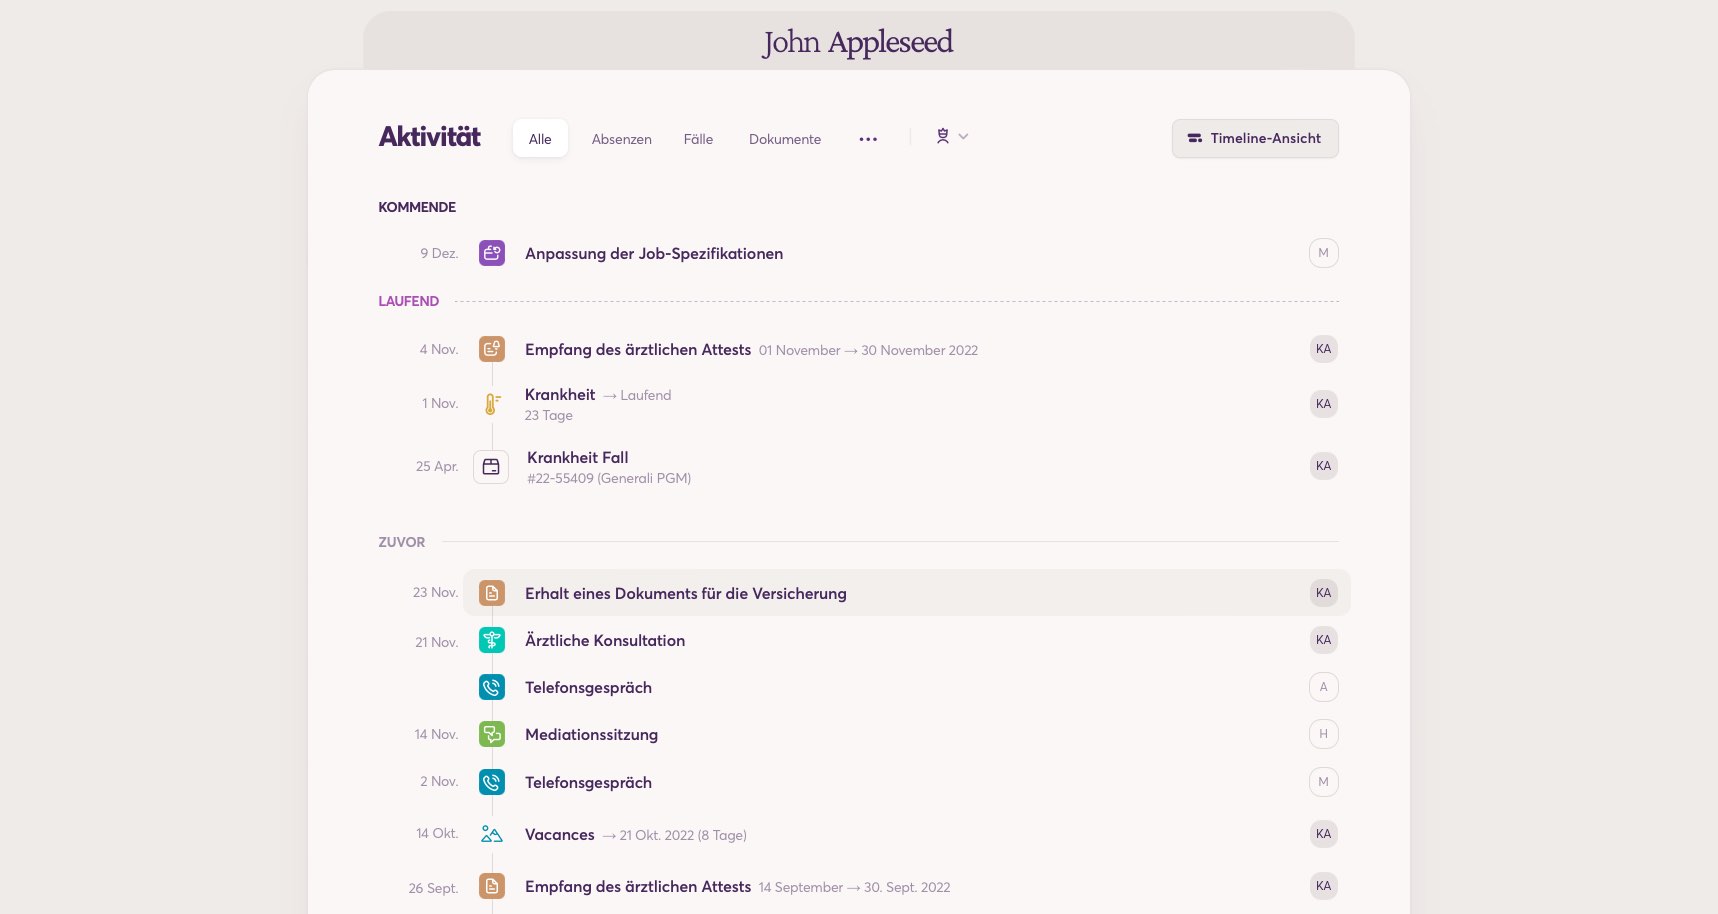The width and height of the screenshot is (1718, 914).
Task: Switch to the Absenzen tab
Action: [x=621, y=139]
